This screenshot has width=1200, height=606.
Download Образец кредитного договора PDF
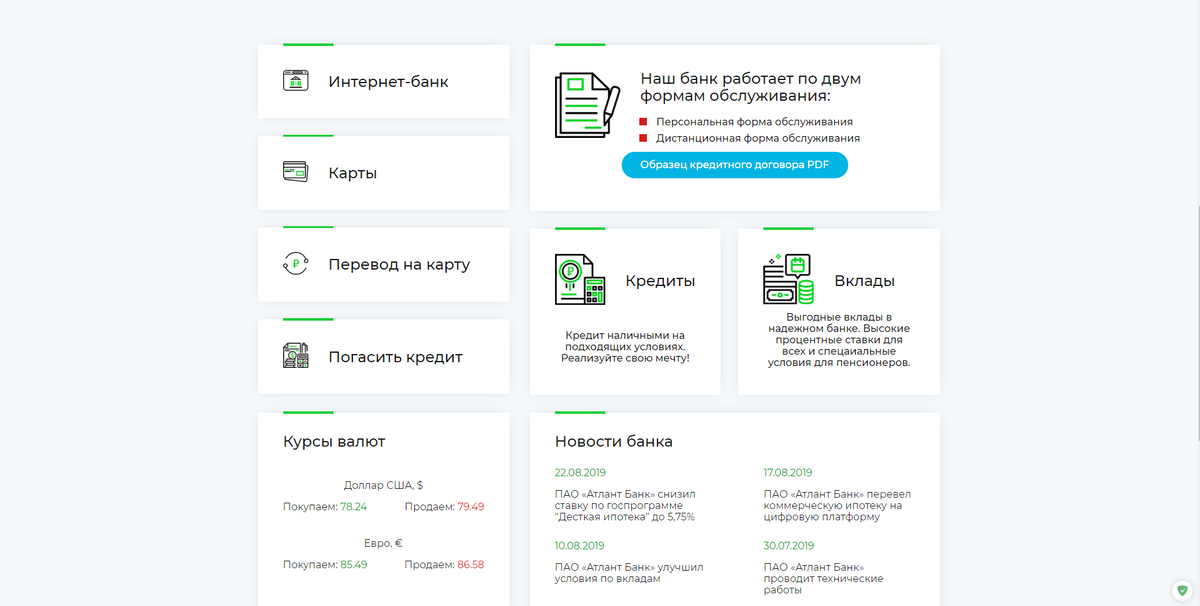point(735,165)
